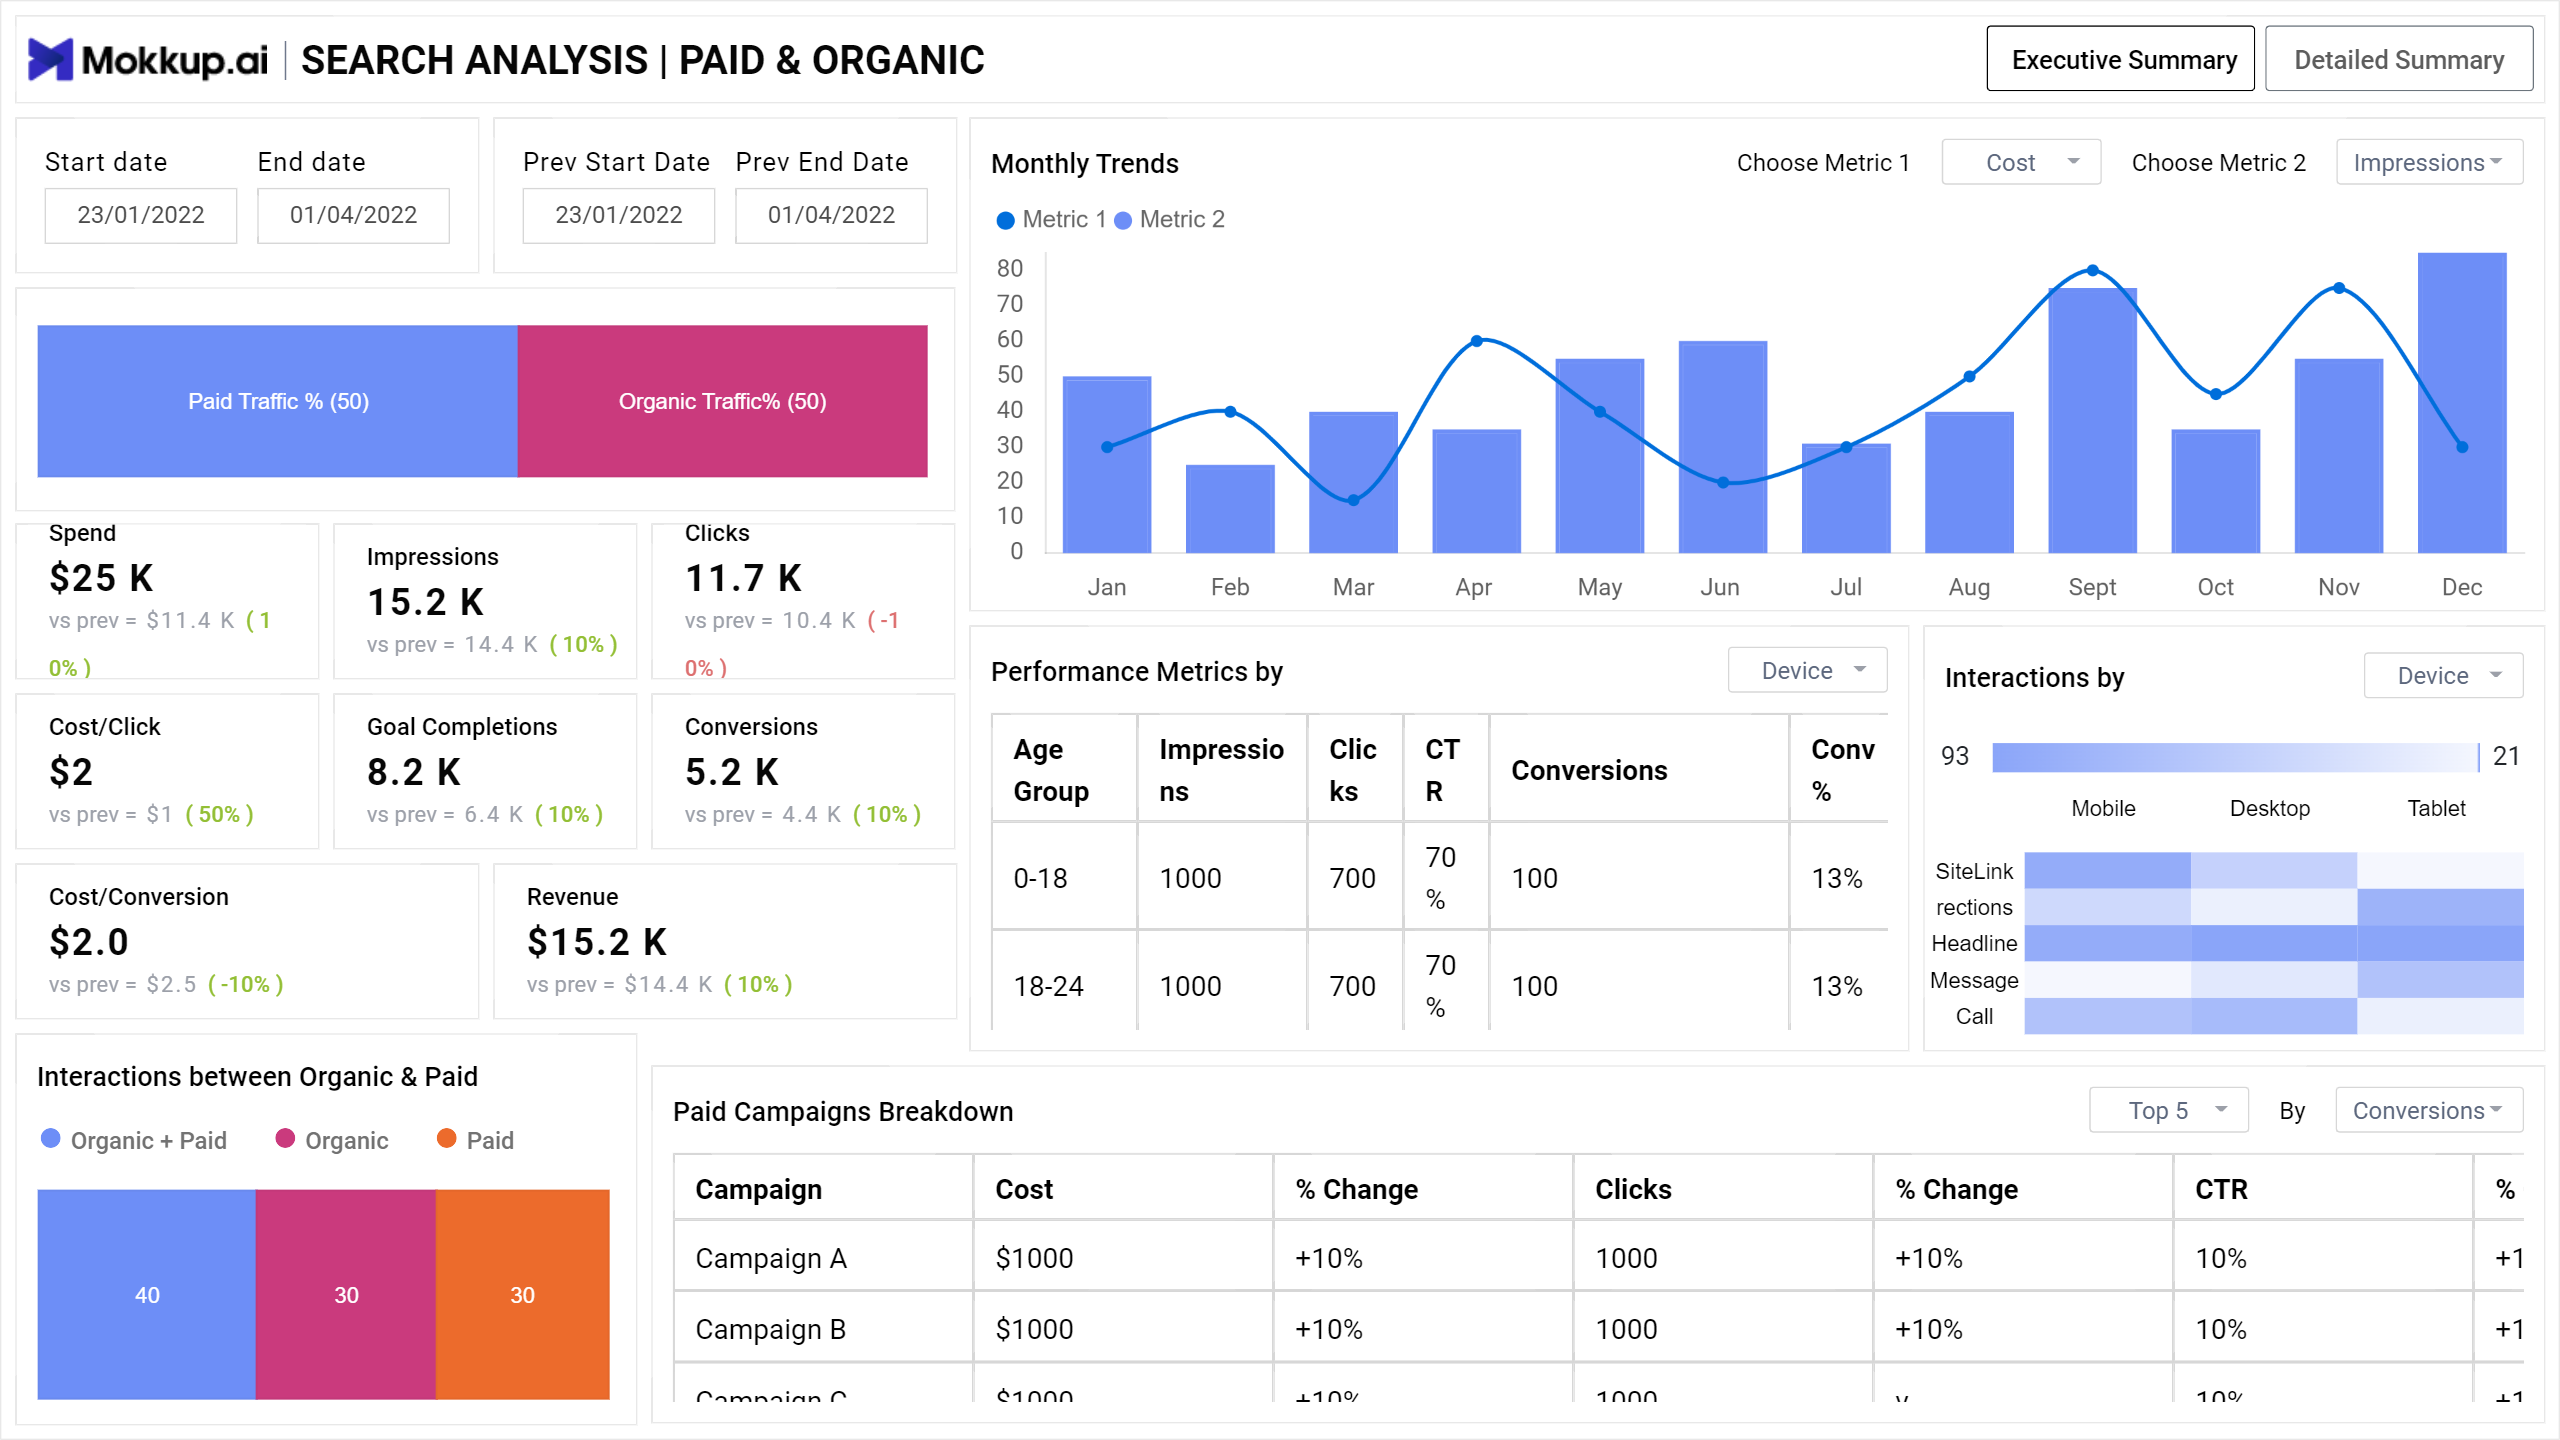Click the Campaign B table cell
This screenshot has height=1440, width=2560.
coord(823,1329)
